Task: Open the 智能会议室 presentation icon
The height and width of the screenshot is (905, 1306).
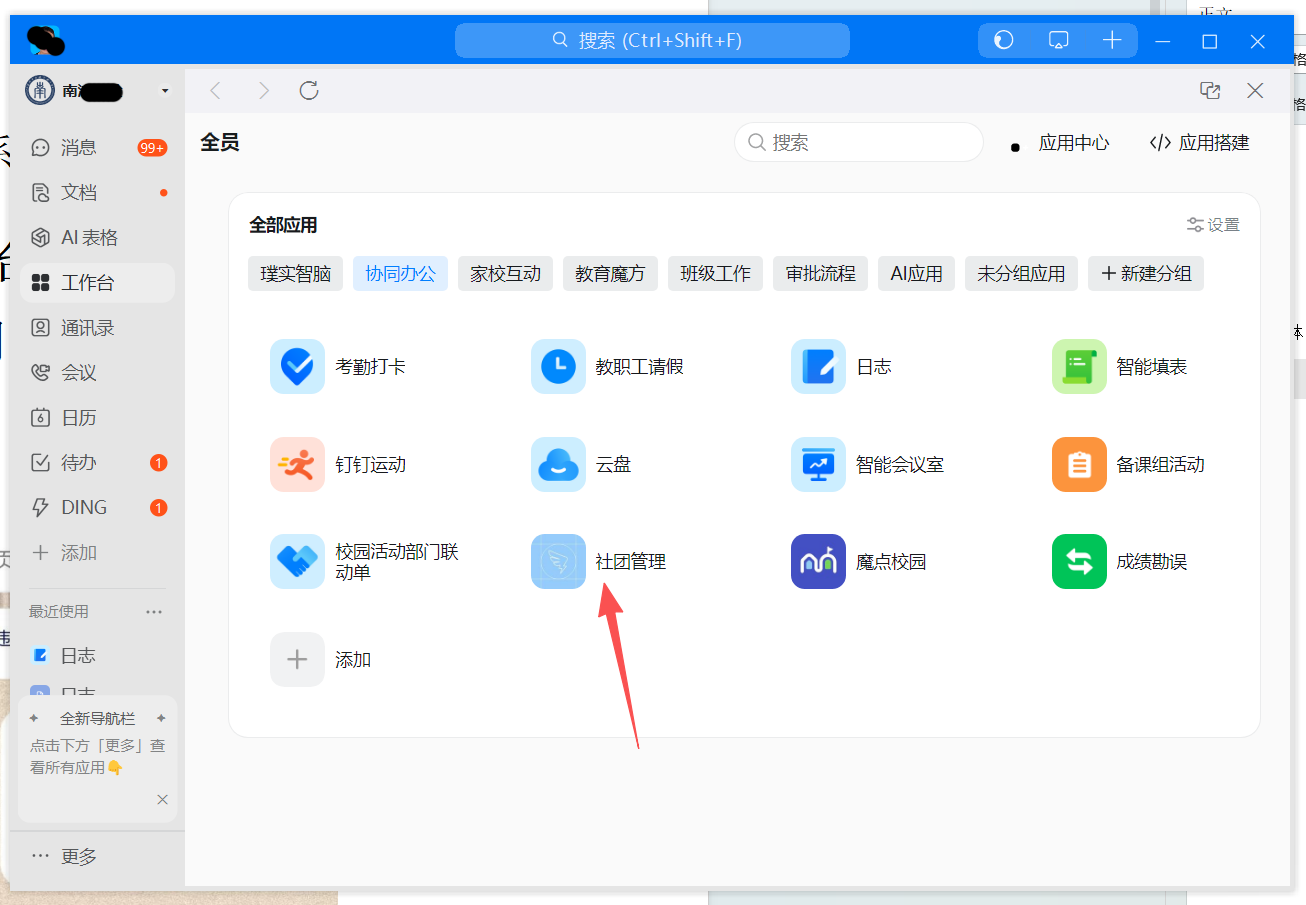Action: pyautogui.click(x=818, y=464)
